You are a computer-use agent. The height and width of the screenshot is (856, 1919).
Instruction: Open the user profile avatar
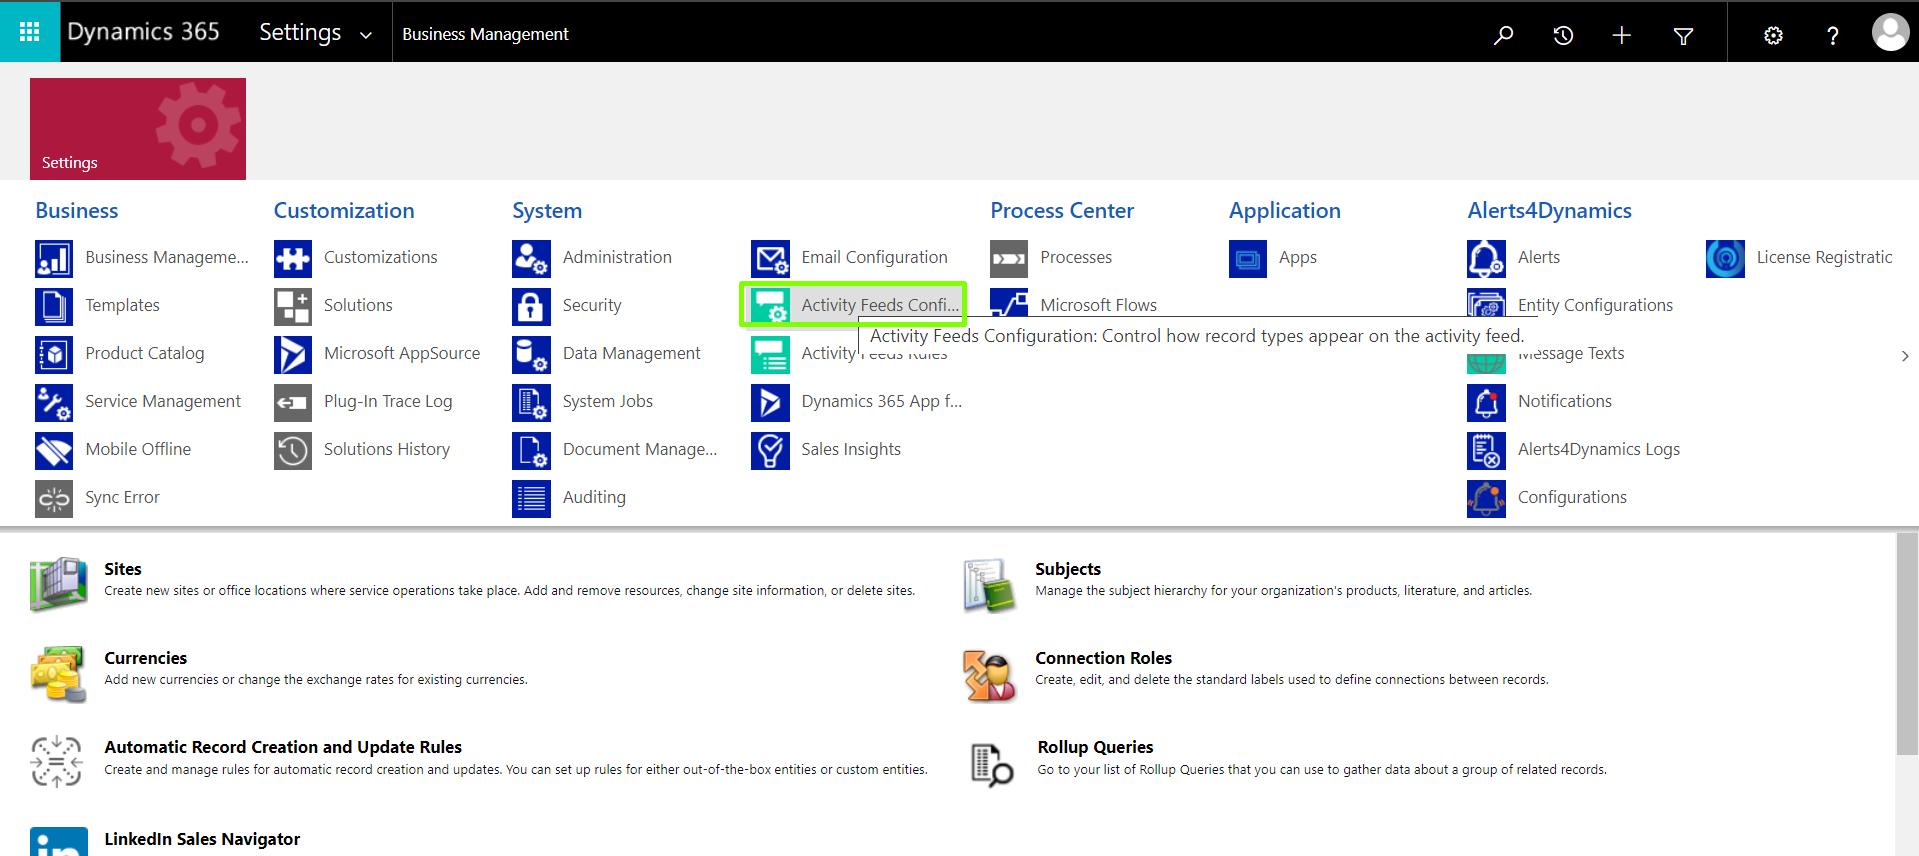[x=1890, y=32]
